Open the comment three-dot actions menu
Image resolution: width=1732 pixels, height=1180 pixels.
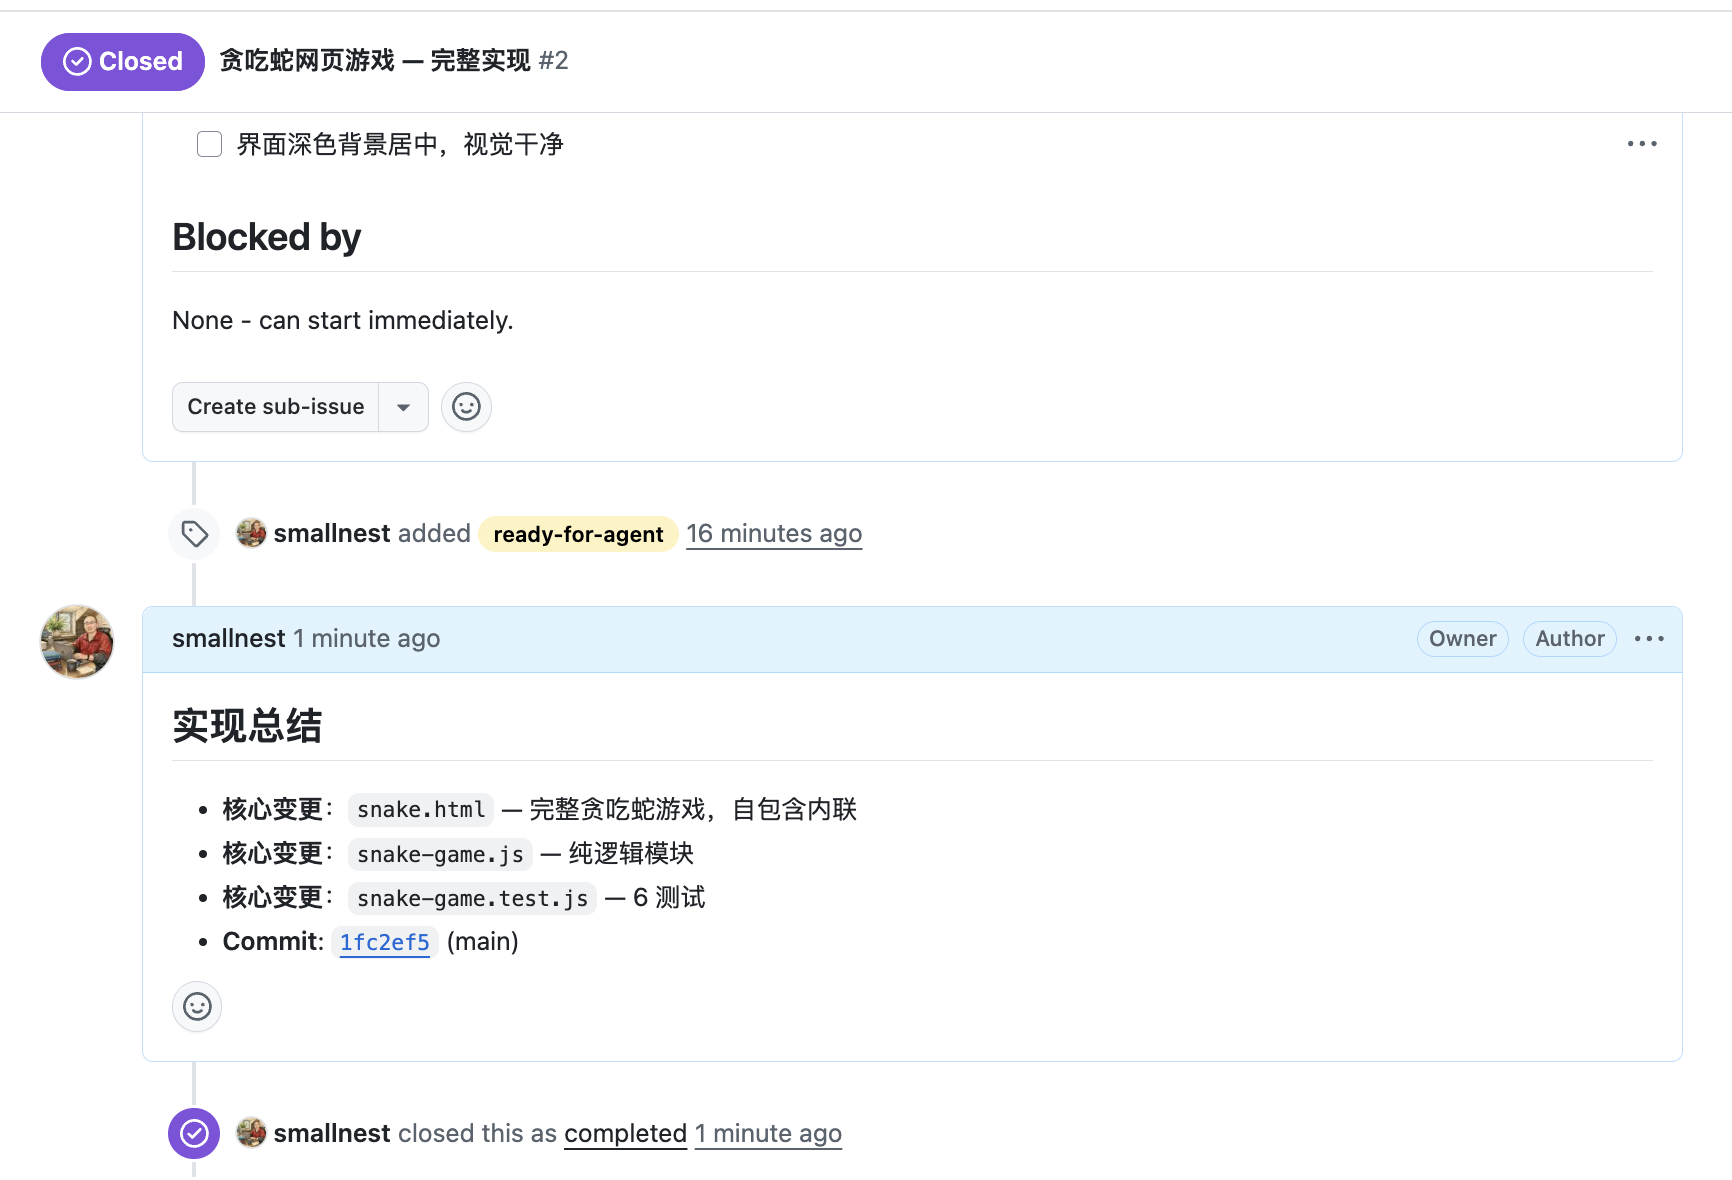tap(1649, 639)
